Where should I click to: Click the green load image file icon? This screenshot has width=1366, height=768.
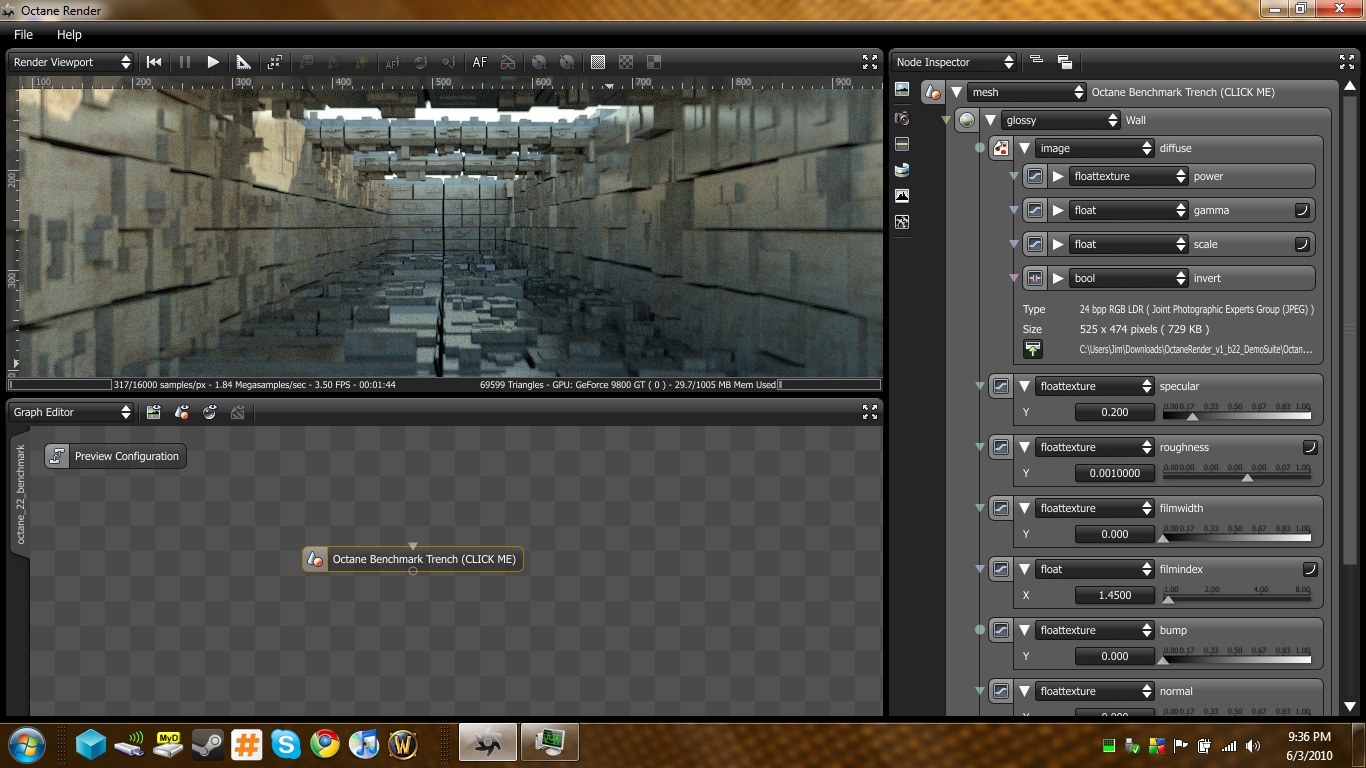1033,349
